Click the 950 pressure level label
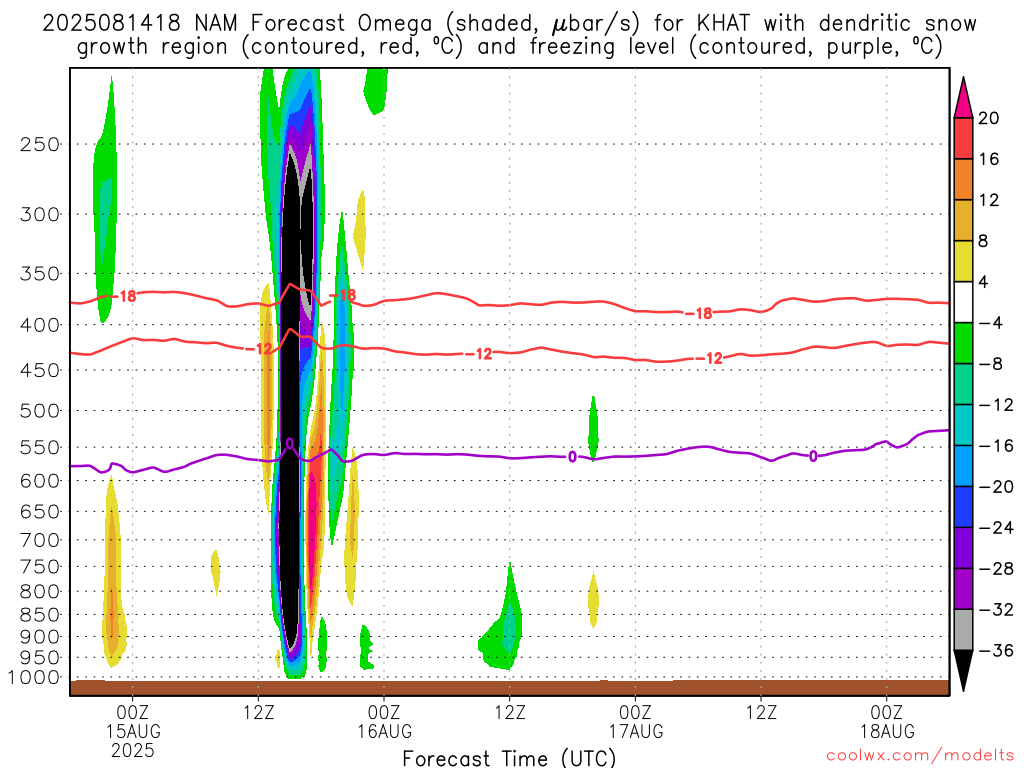The image size is (1024, 768). pos(40,658)
